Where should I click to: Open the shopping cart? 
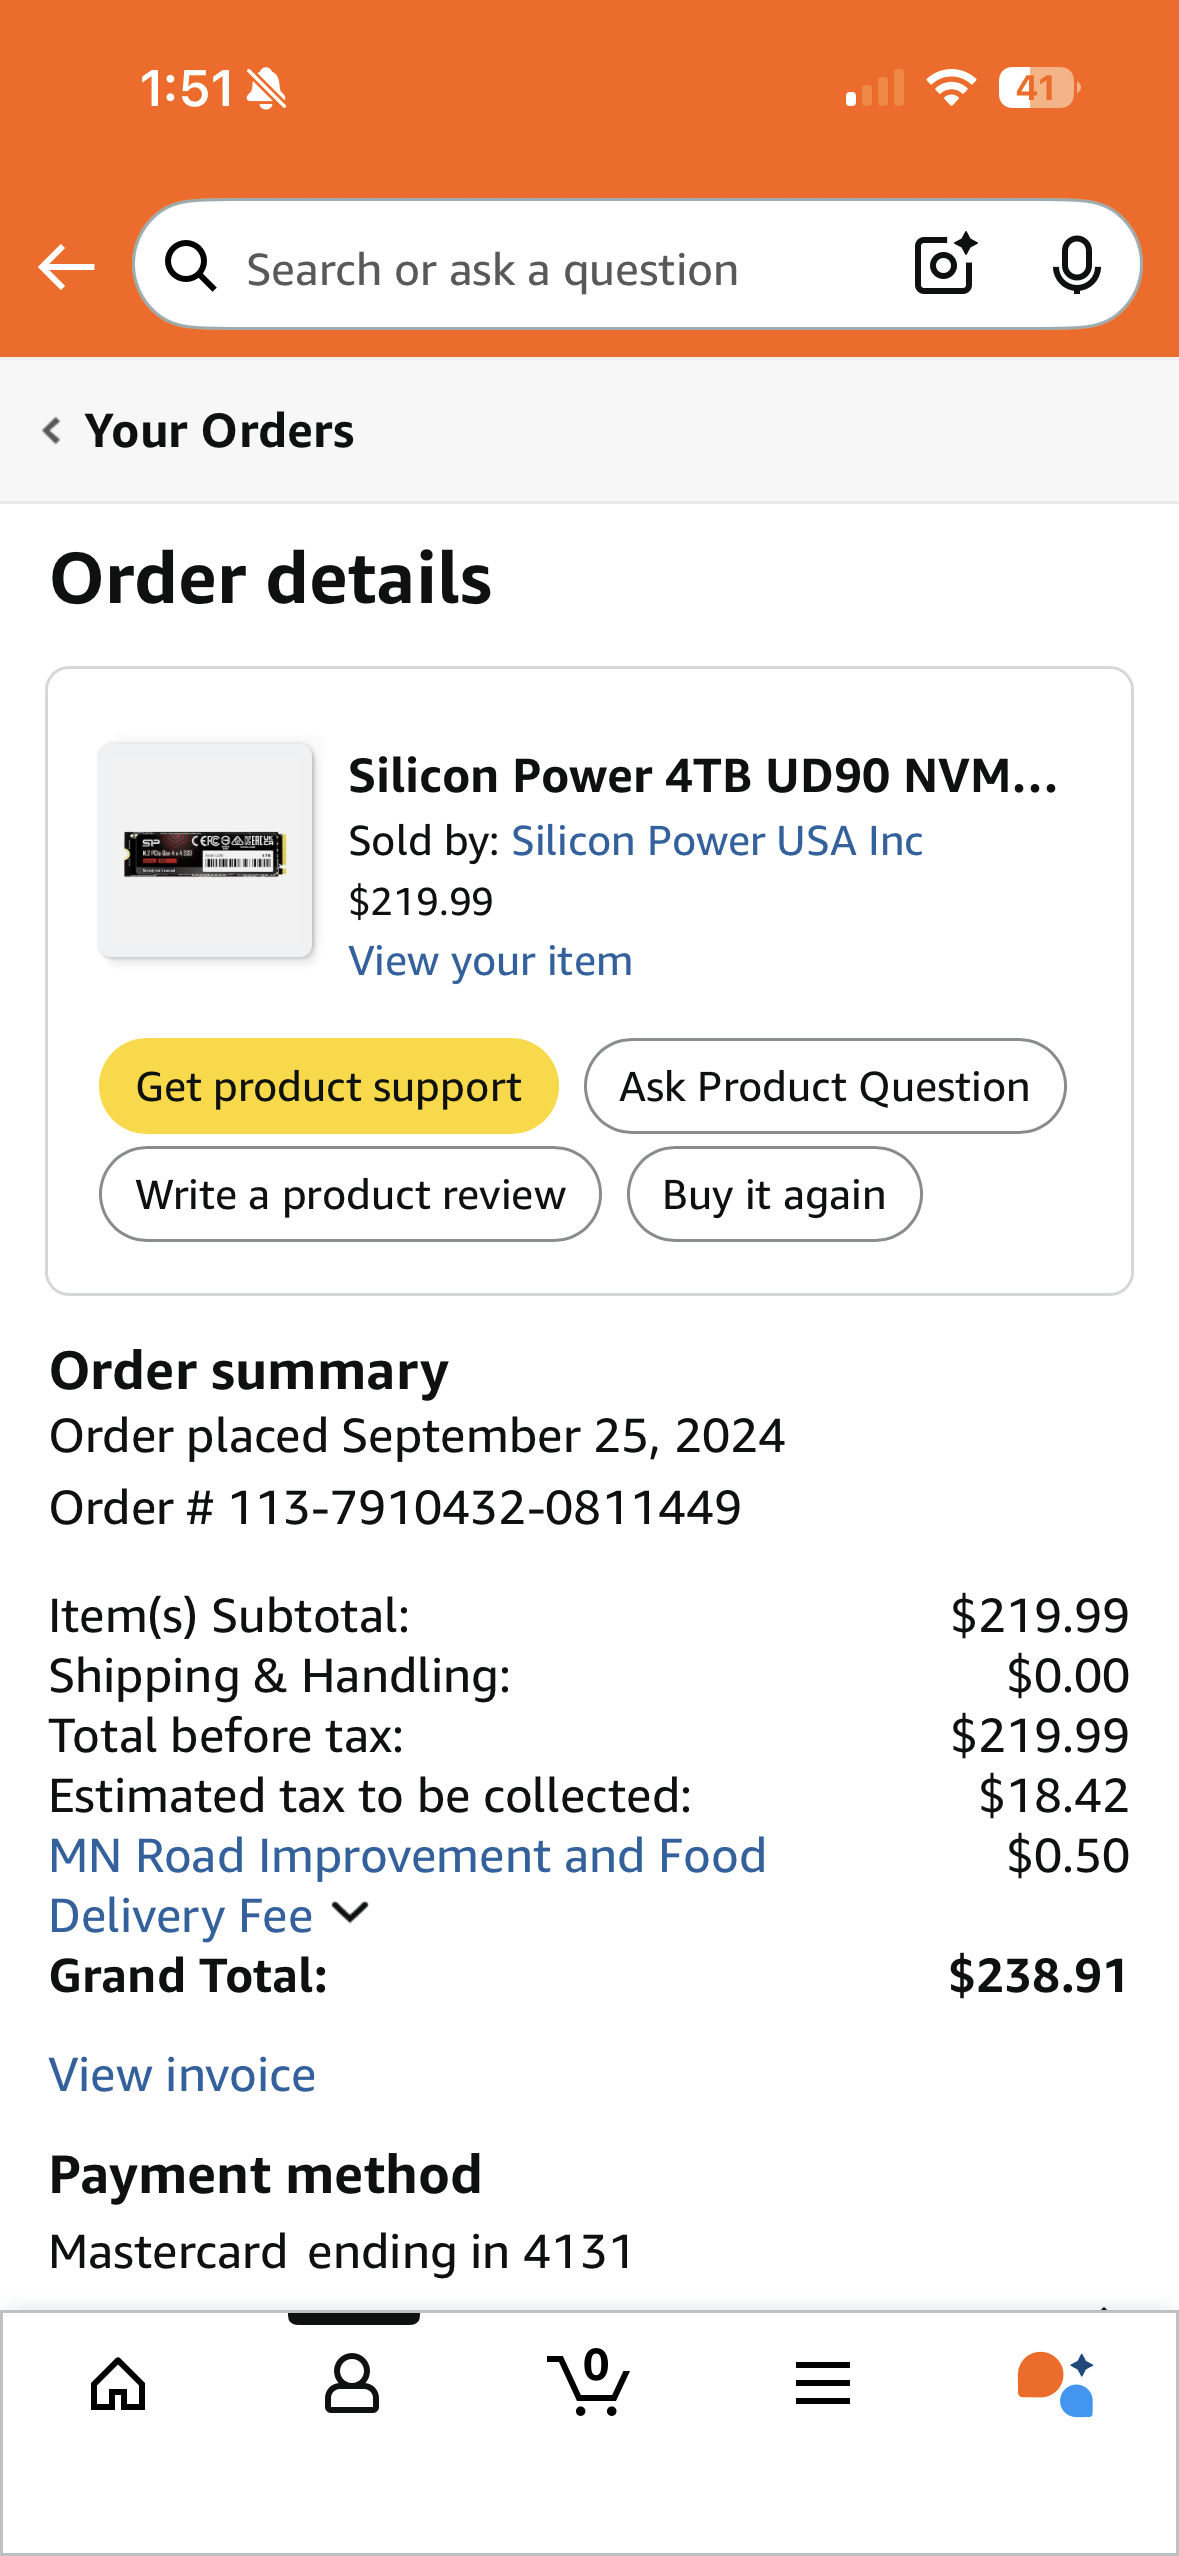click(590, 2384)
